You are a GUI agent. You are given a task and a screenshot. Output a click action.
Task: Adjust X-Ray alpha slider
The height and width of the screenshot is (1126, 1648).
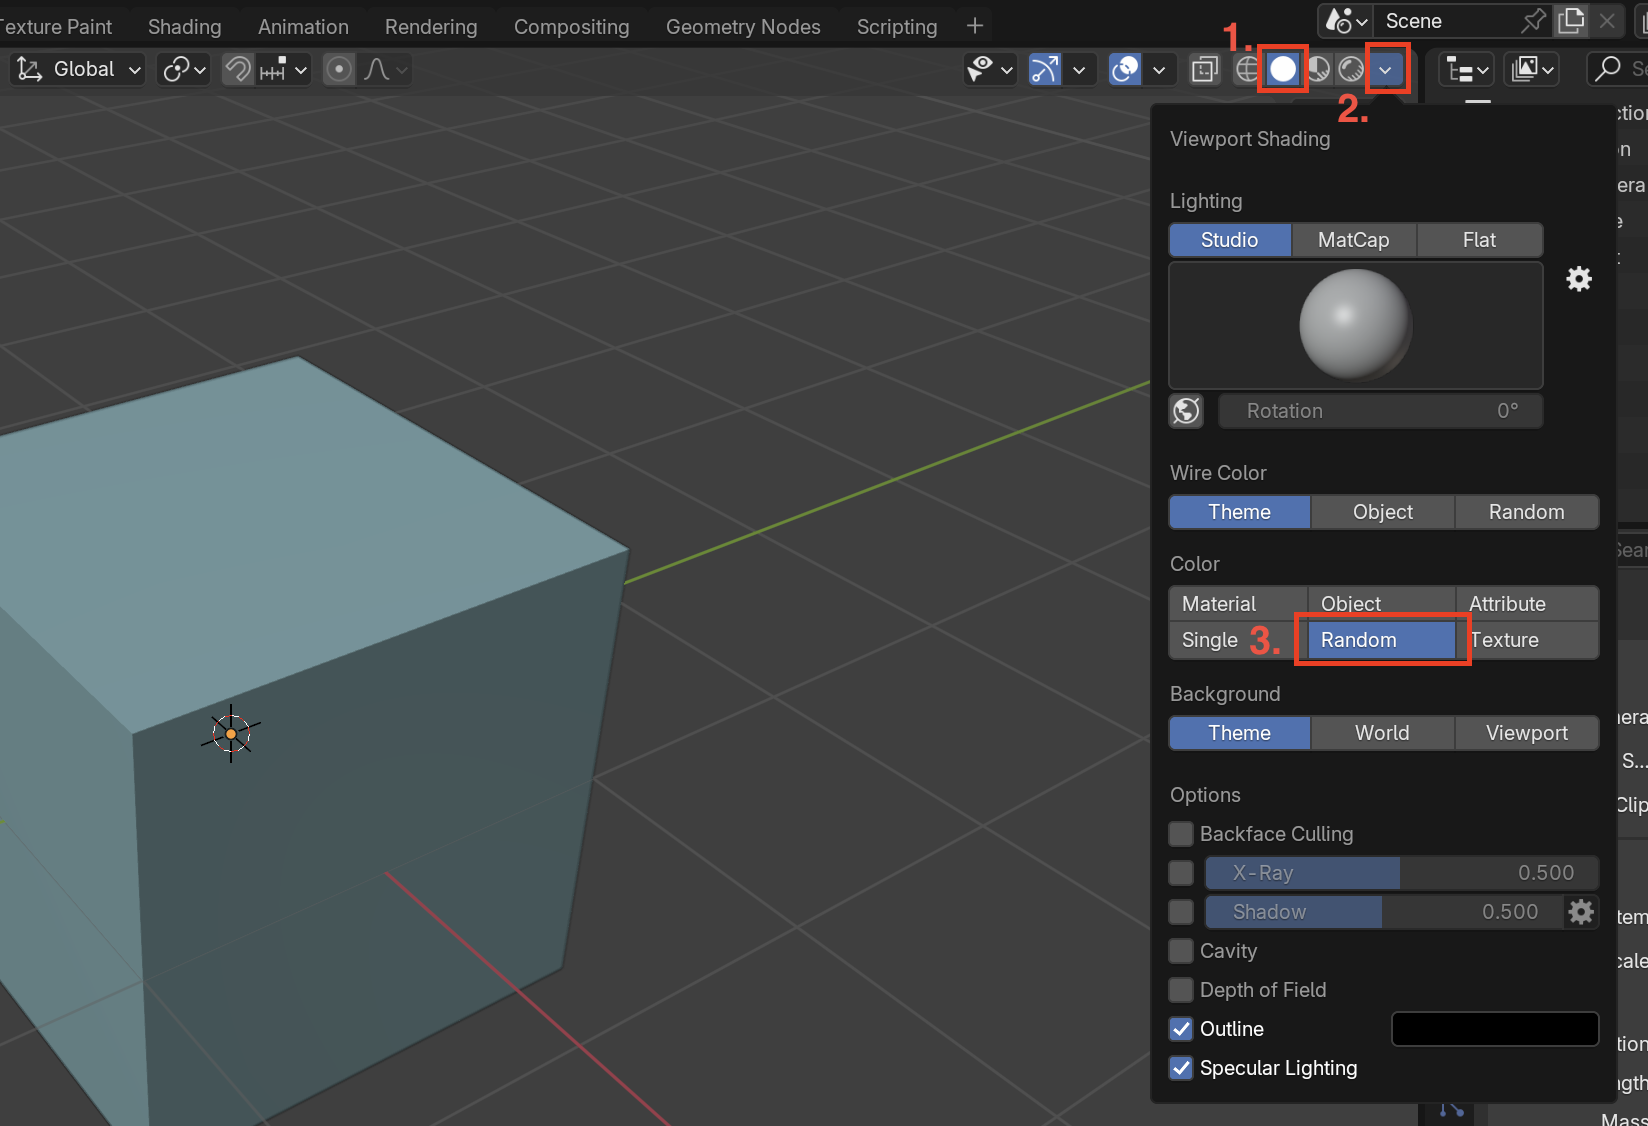(1402, 873)
